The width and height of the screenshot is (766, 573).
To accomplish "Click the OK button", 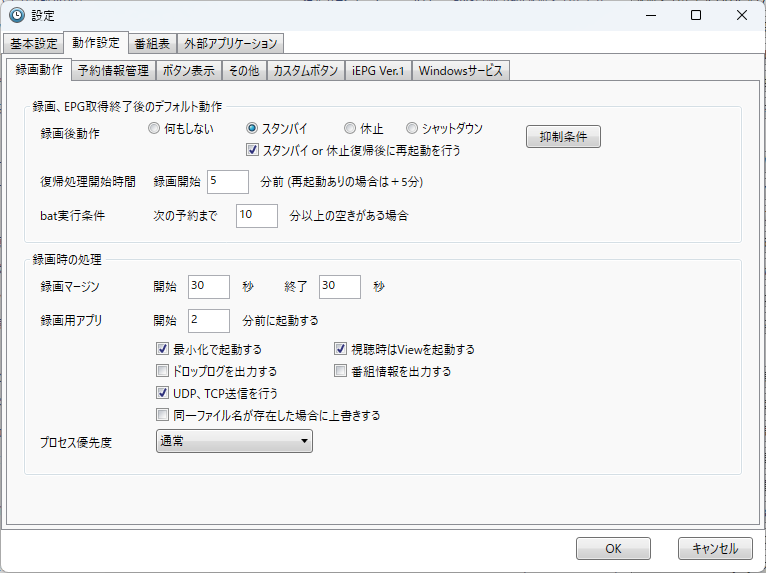I will tap(613, 549).
